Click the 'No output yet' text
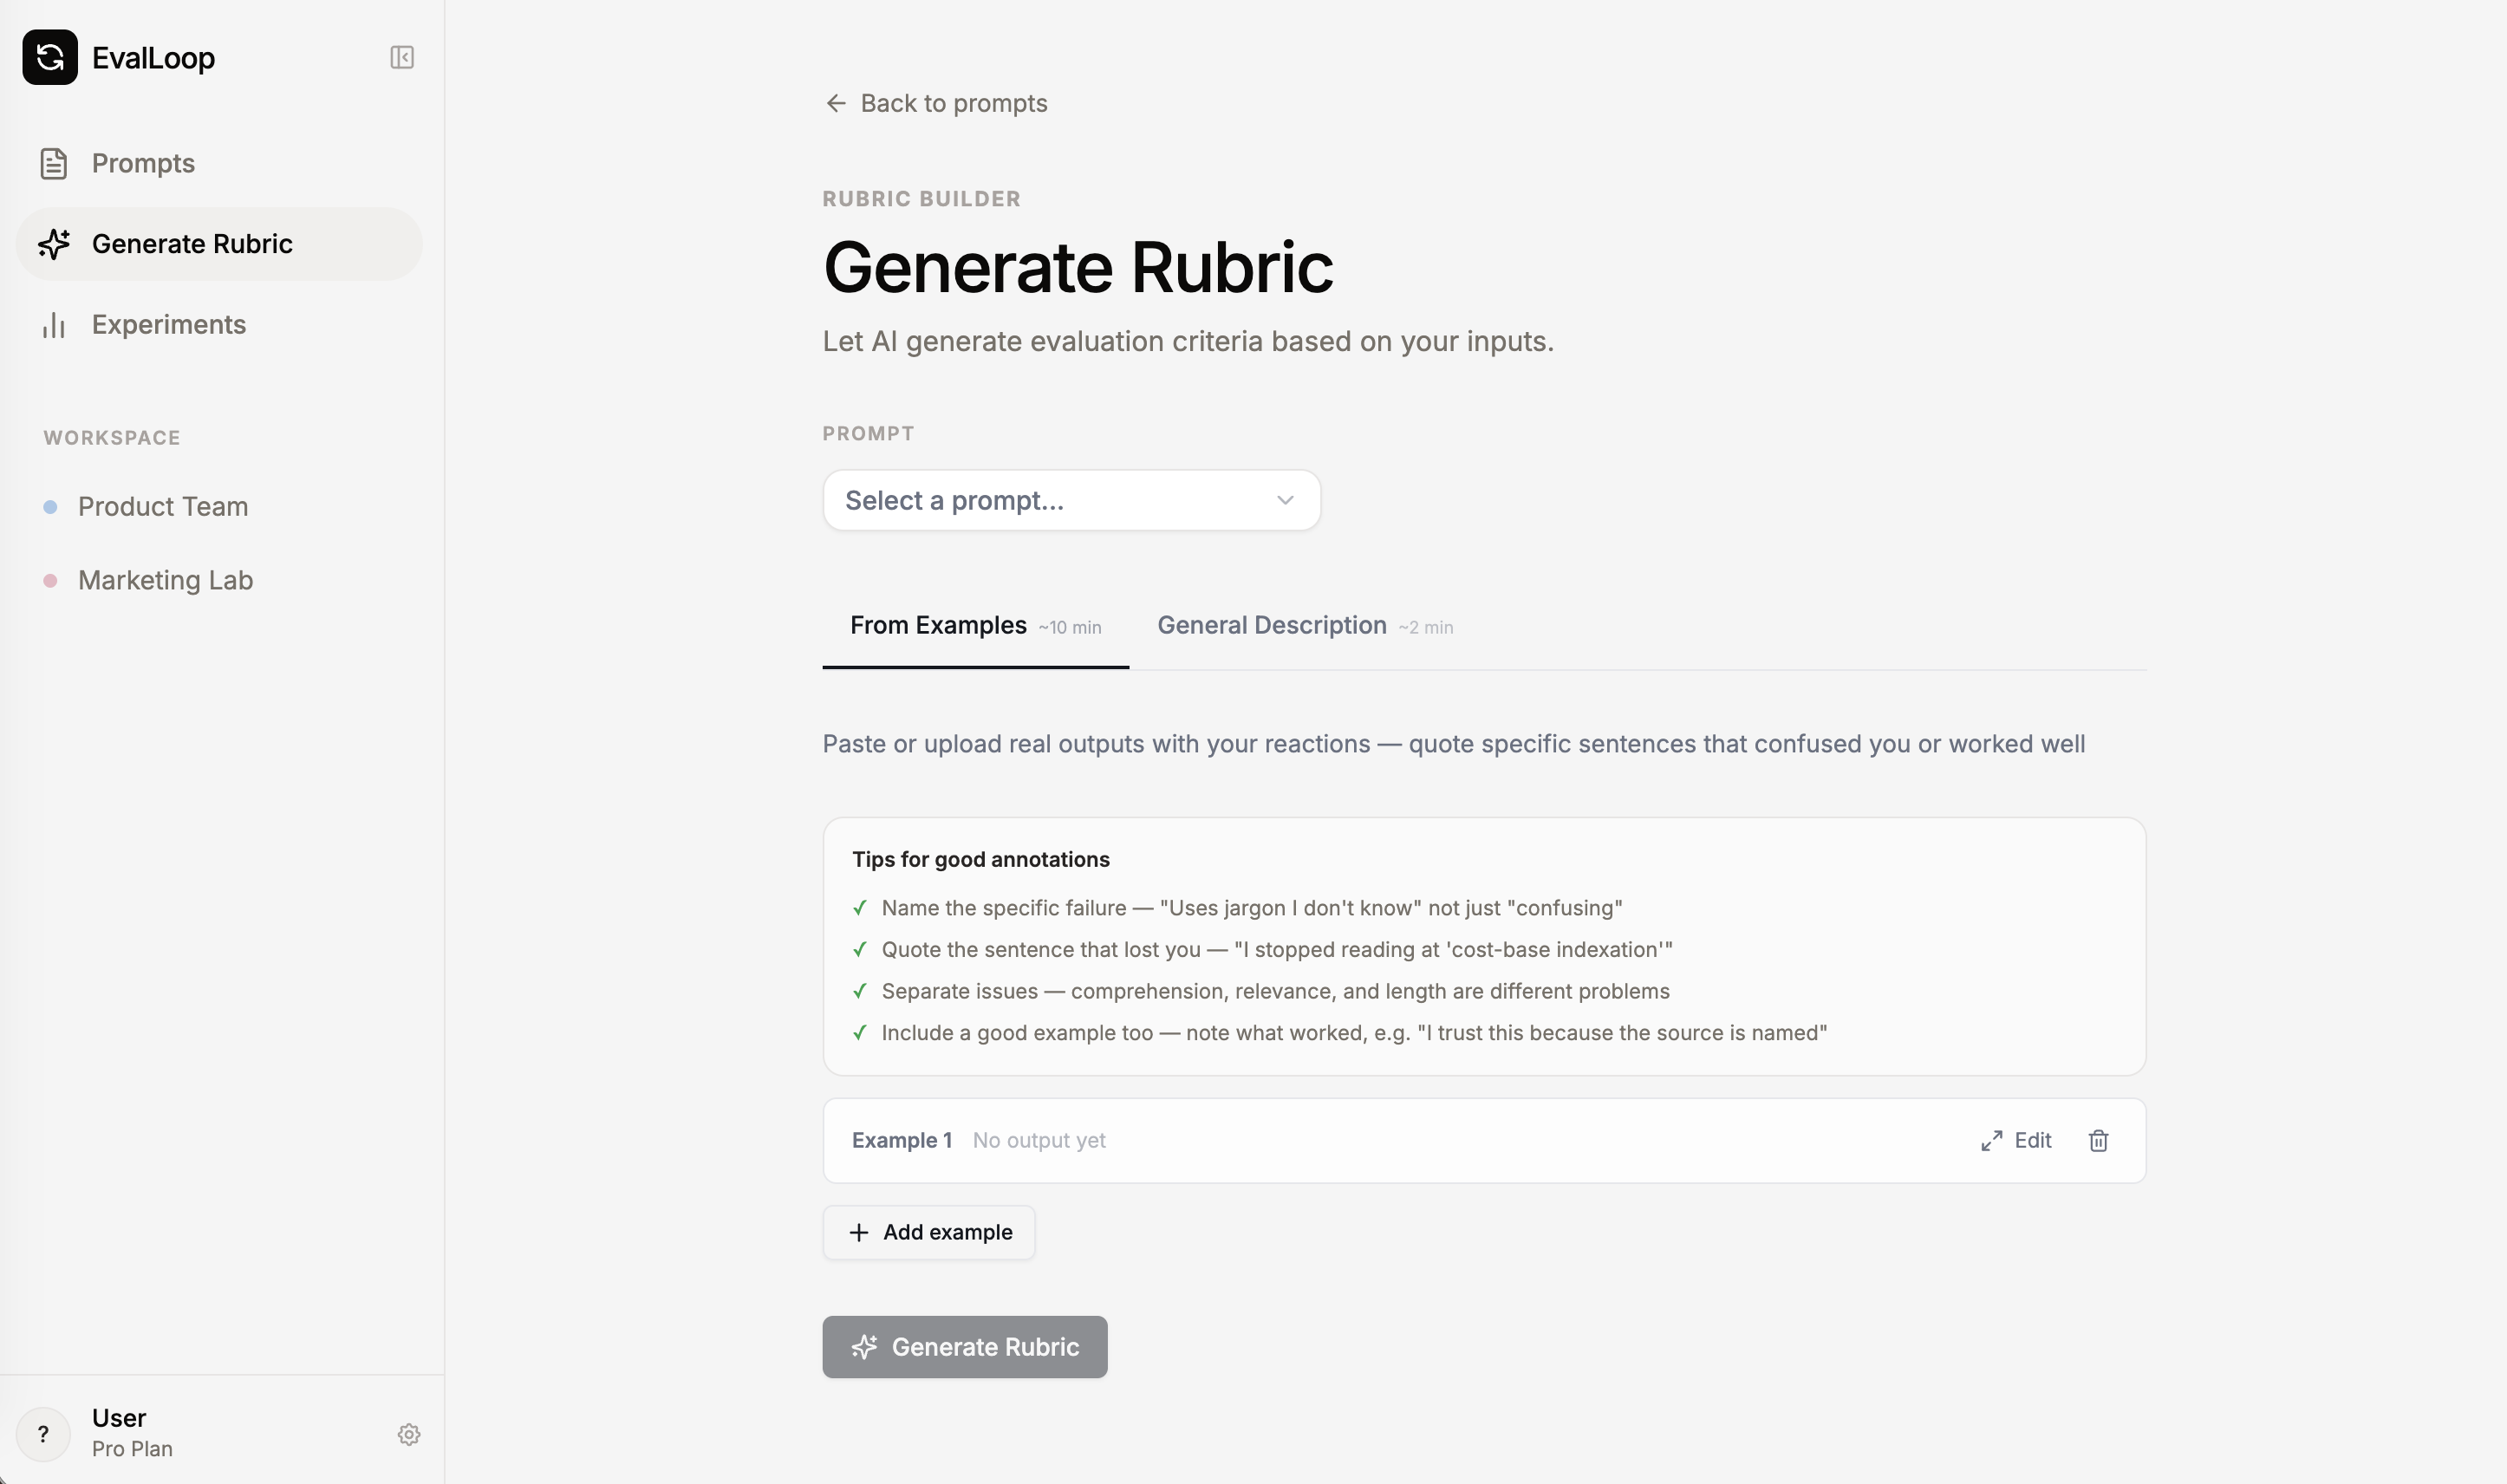The width and height of the screenshot is (2507, 1484). [1039, 1141]
